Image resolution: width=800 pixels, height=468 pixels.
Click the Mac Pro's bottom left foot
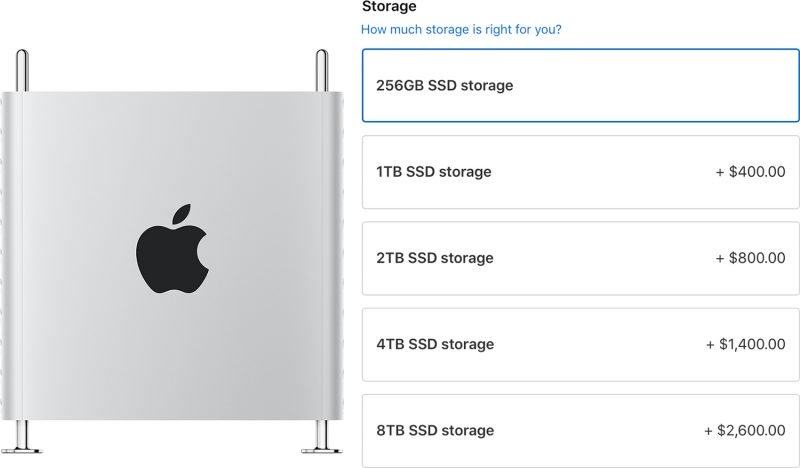[x=21, y=437]
